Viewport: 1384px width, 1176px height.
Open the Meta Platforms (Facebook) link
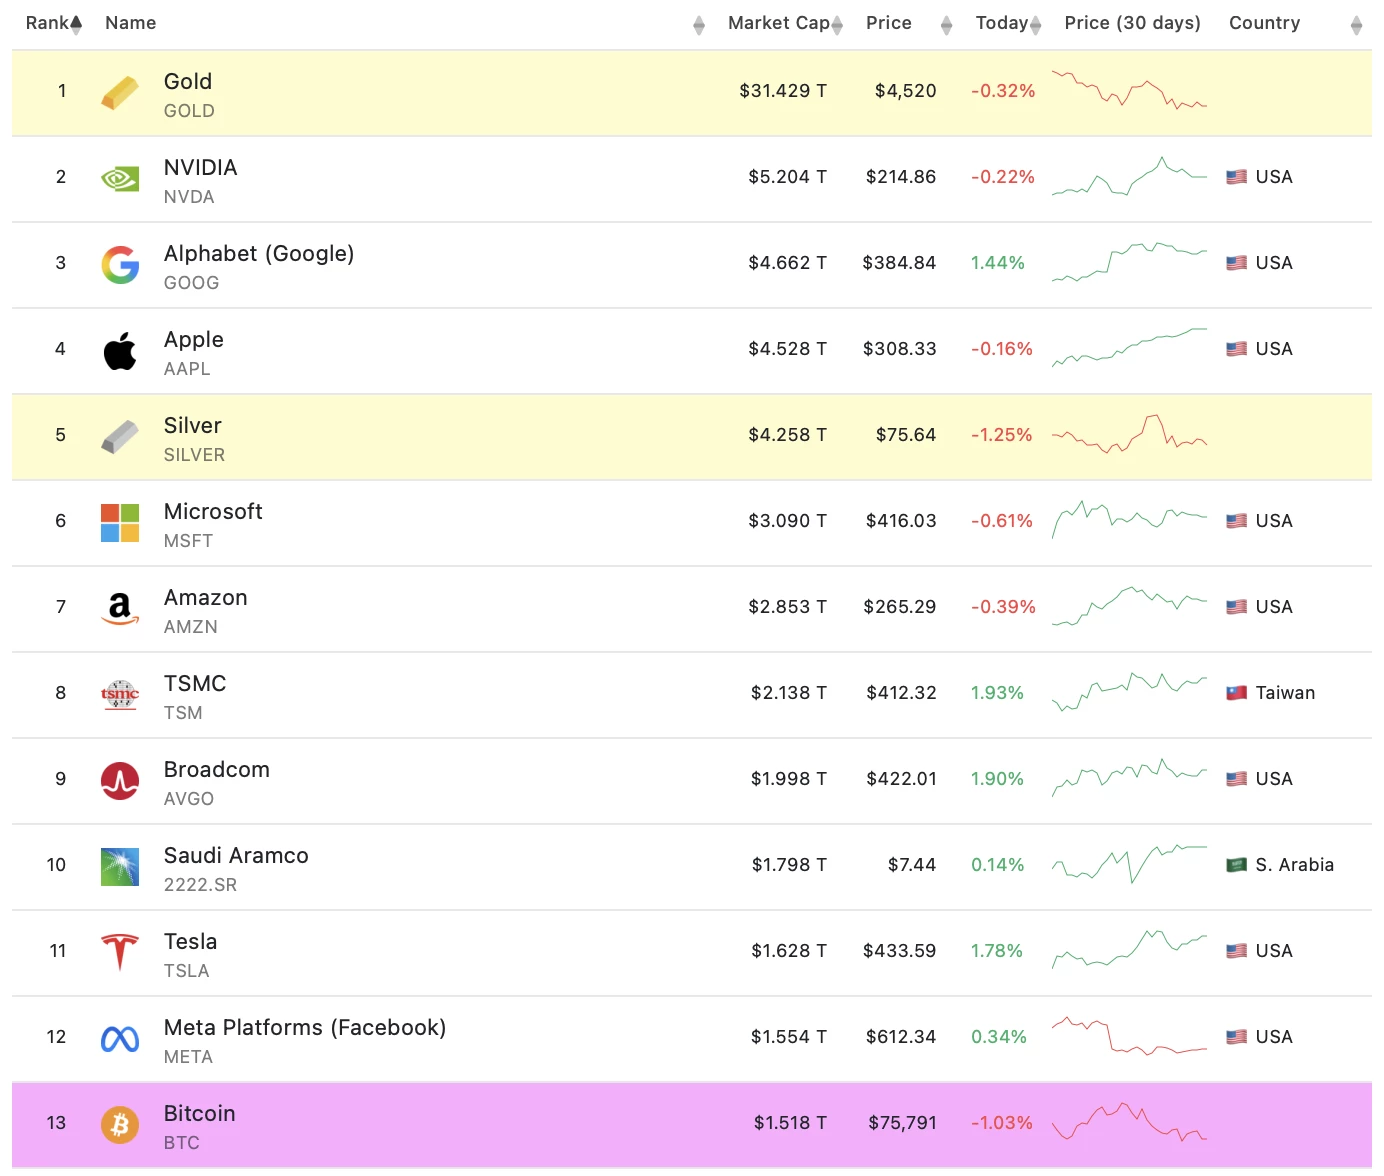pos(305,1028)
